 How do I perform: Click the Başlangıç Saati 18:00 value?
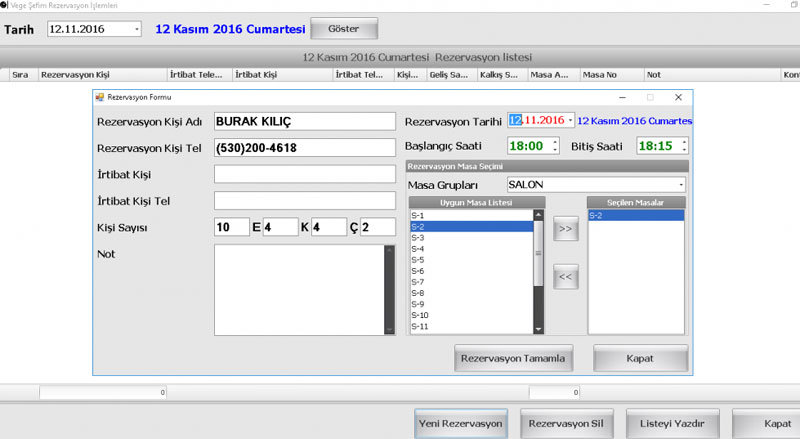click(x=527, y=146)
